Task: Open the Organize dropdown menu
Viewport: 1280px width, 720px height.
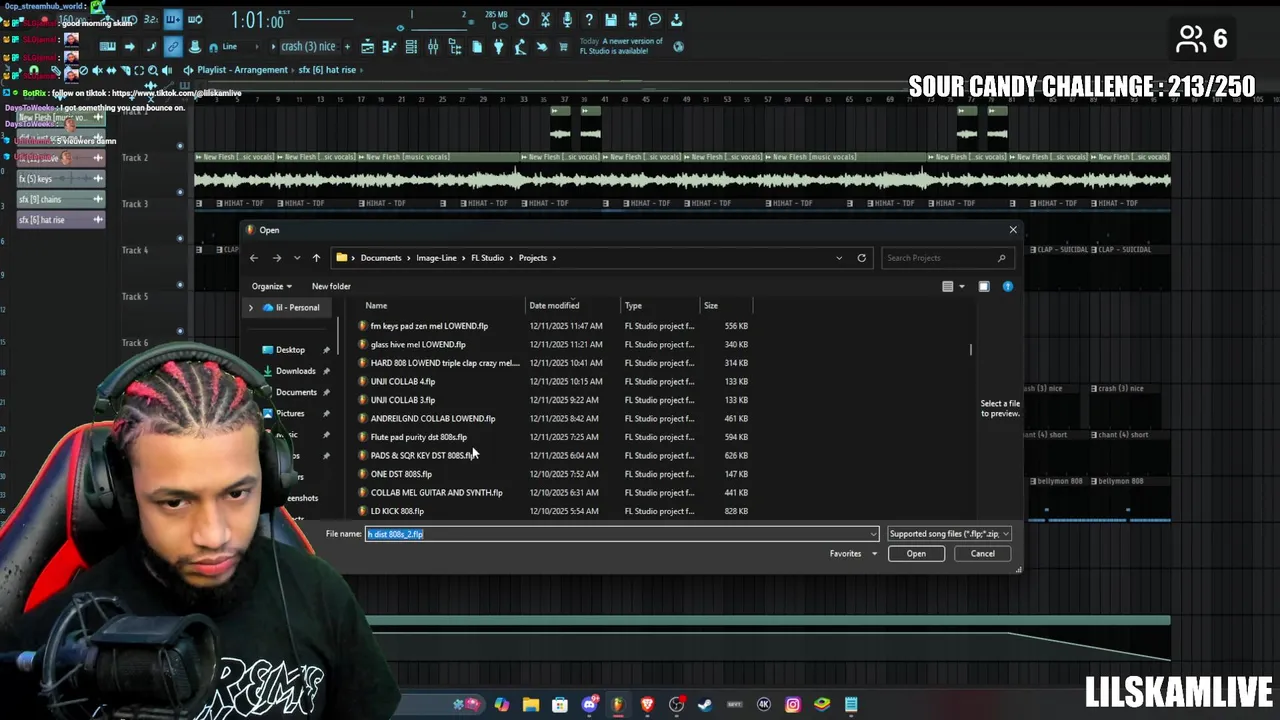Action: [272, 287]
